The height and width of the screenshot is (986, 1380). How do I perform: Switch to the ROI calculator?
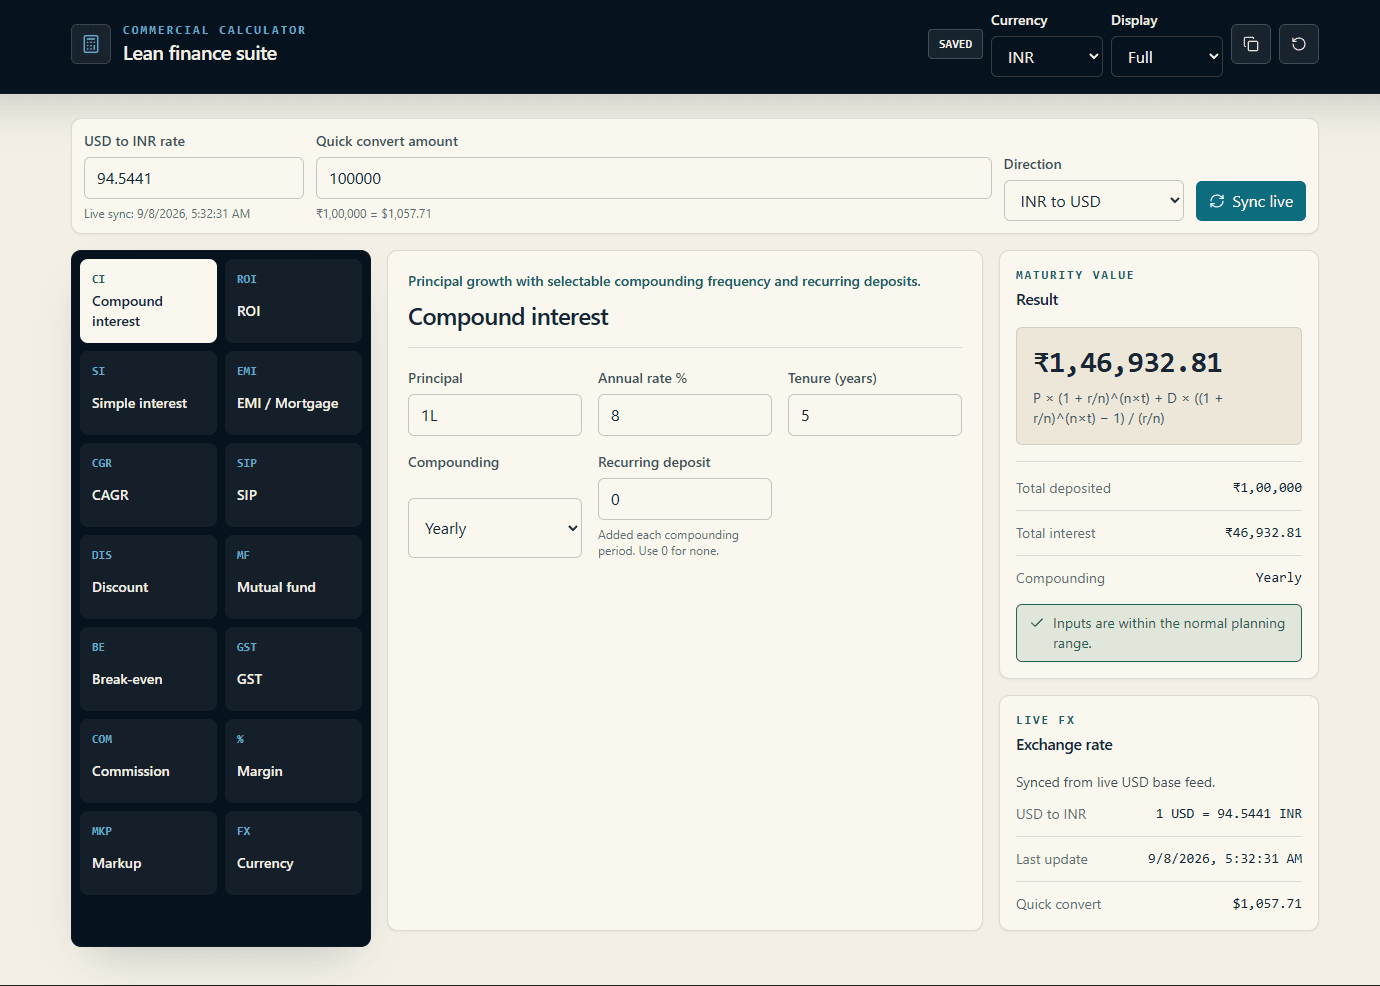click(x=293, y=301)
